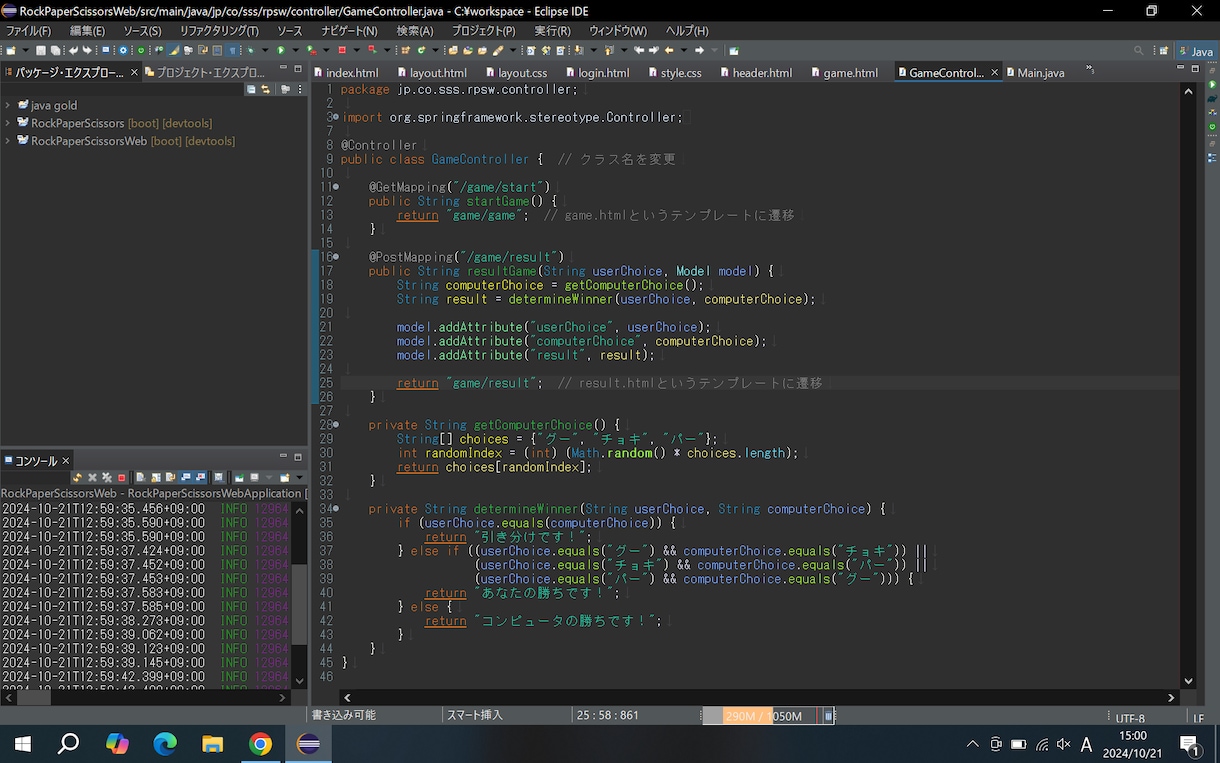Switch to the Java perspective
Screen dimensions: 1220x763
click(x=1195, y=51)
